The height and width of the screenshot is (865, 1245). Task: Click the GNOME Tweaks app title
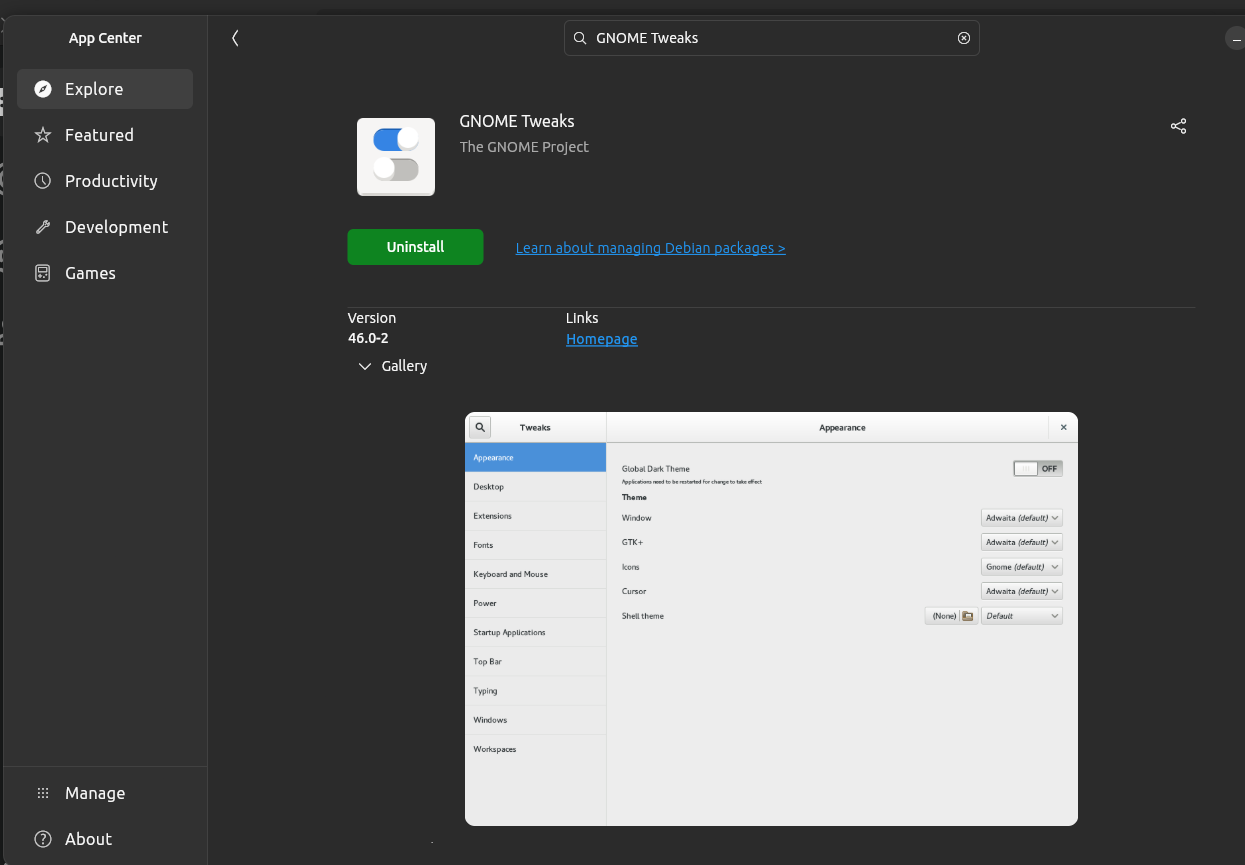[x=517, y=121]
